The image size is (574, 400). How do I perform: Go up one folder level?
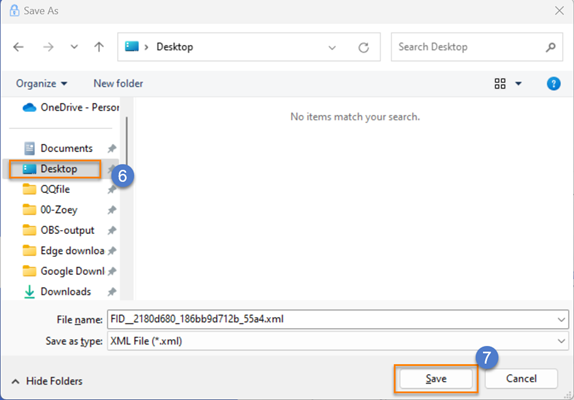point(99,47)
